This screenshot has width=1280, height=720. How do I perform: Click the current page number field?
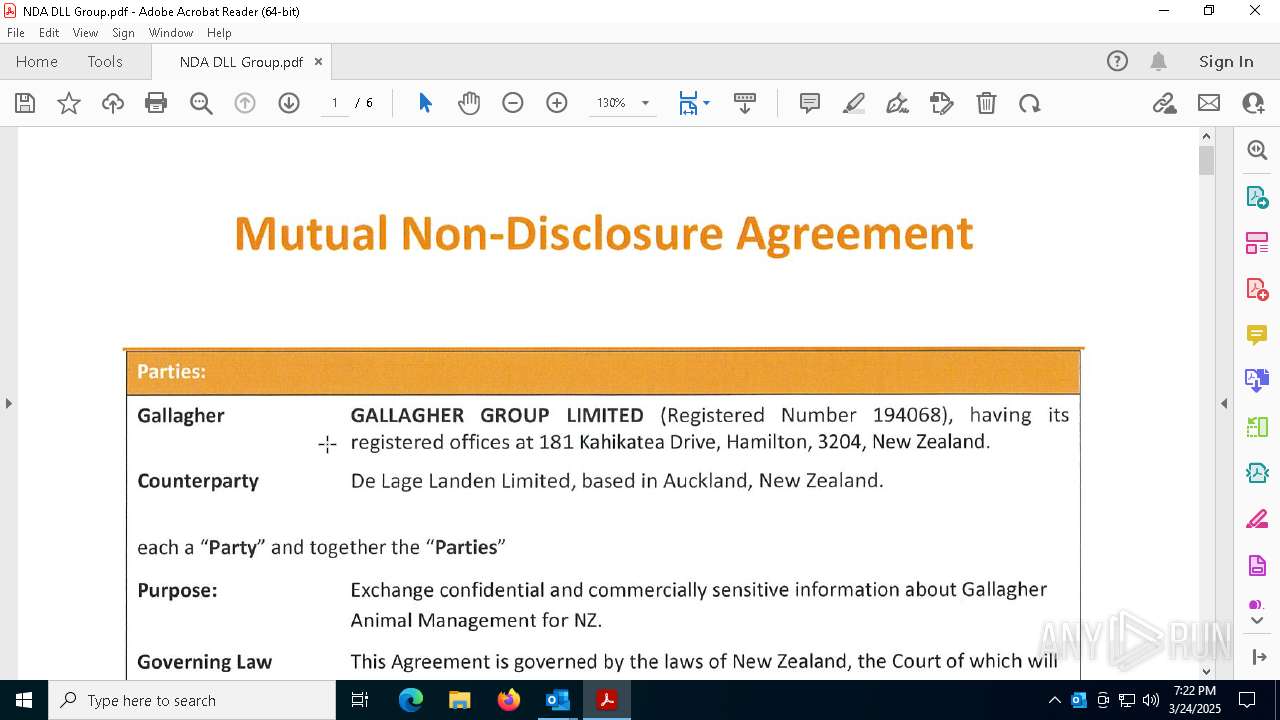click(x=335, y=103)
